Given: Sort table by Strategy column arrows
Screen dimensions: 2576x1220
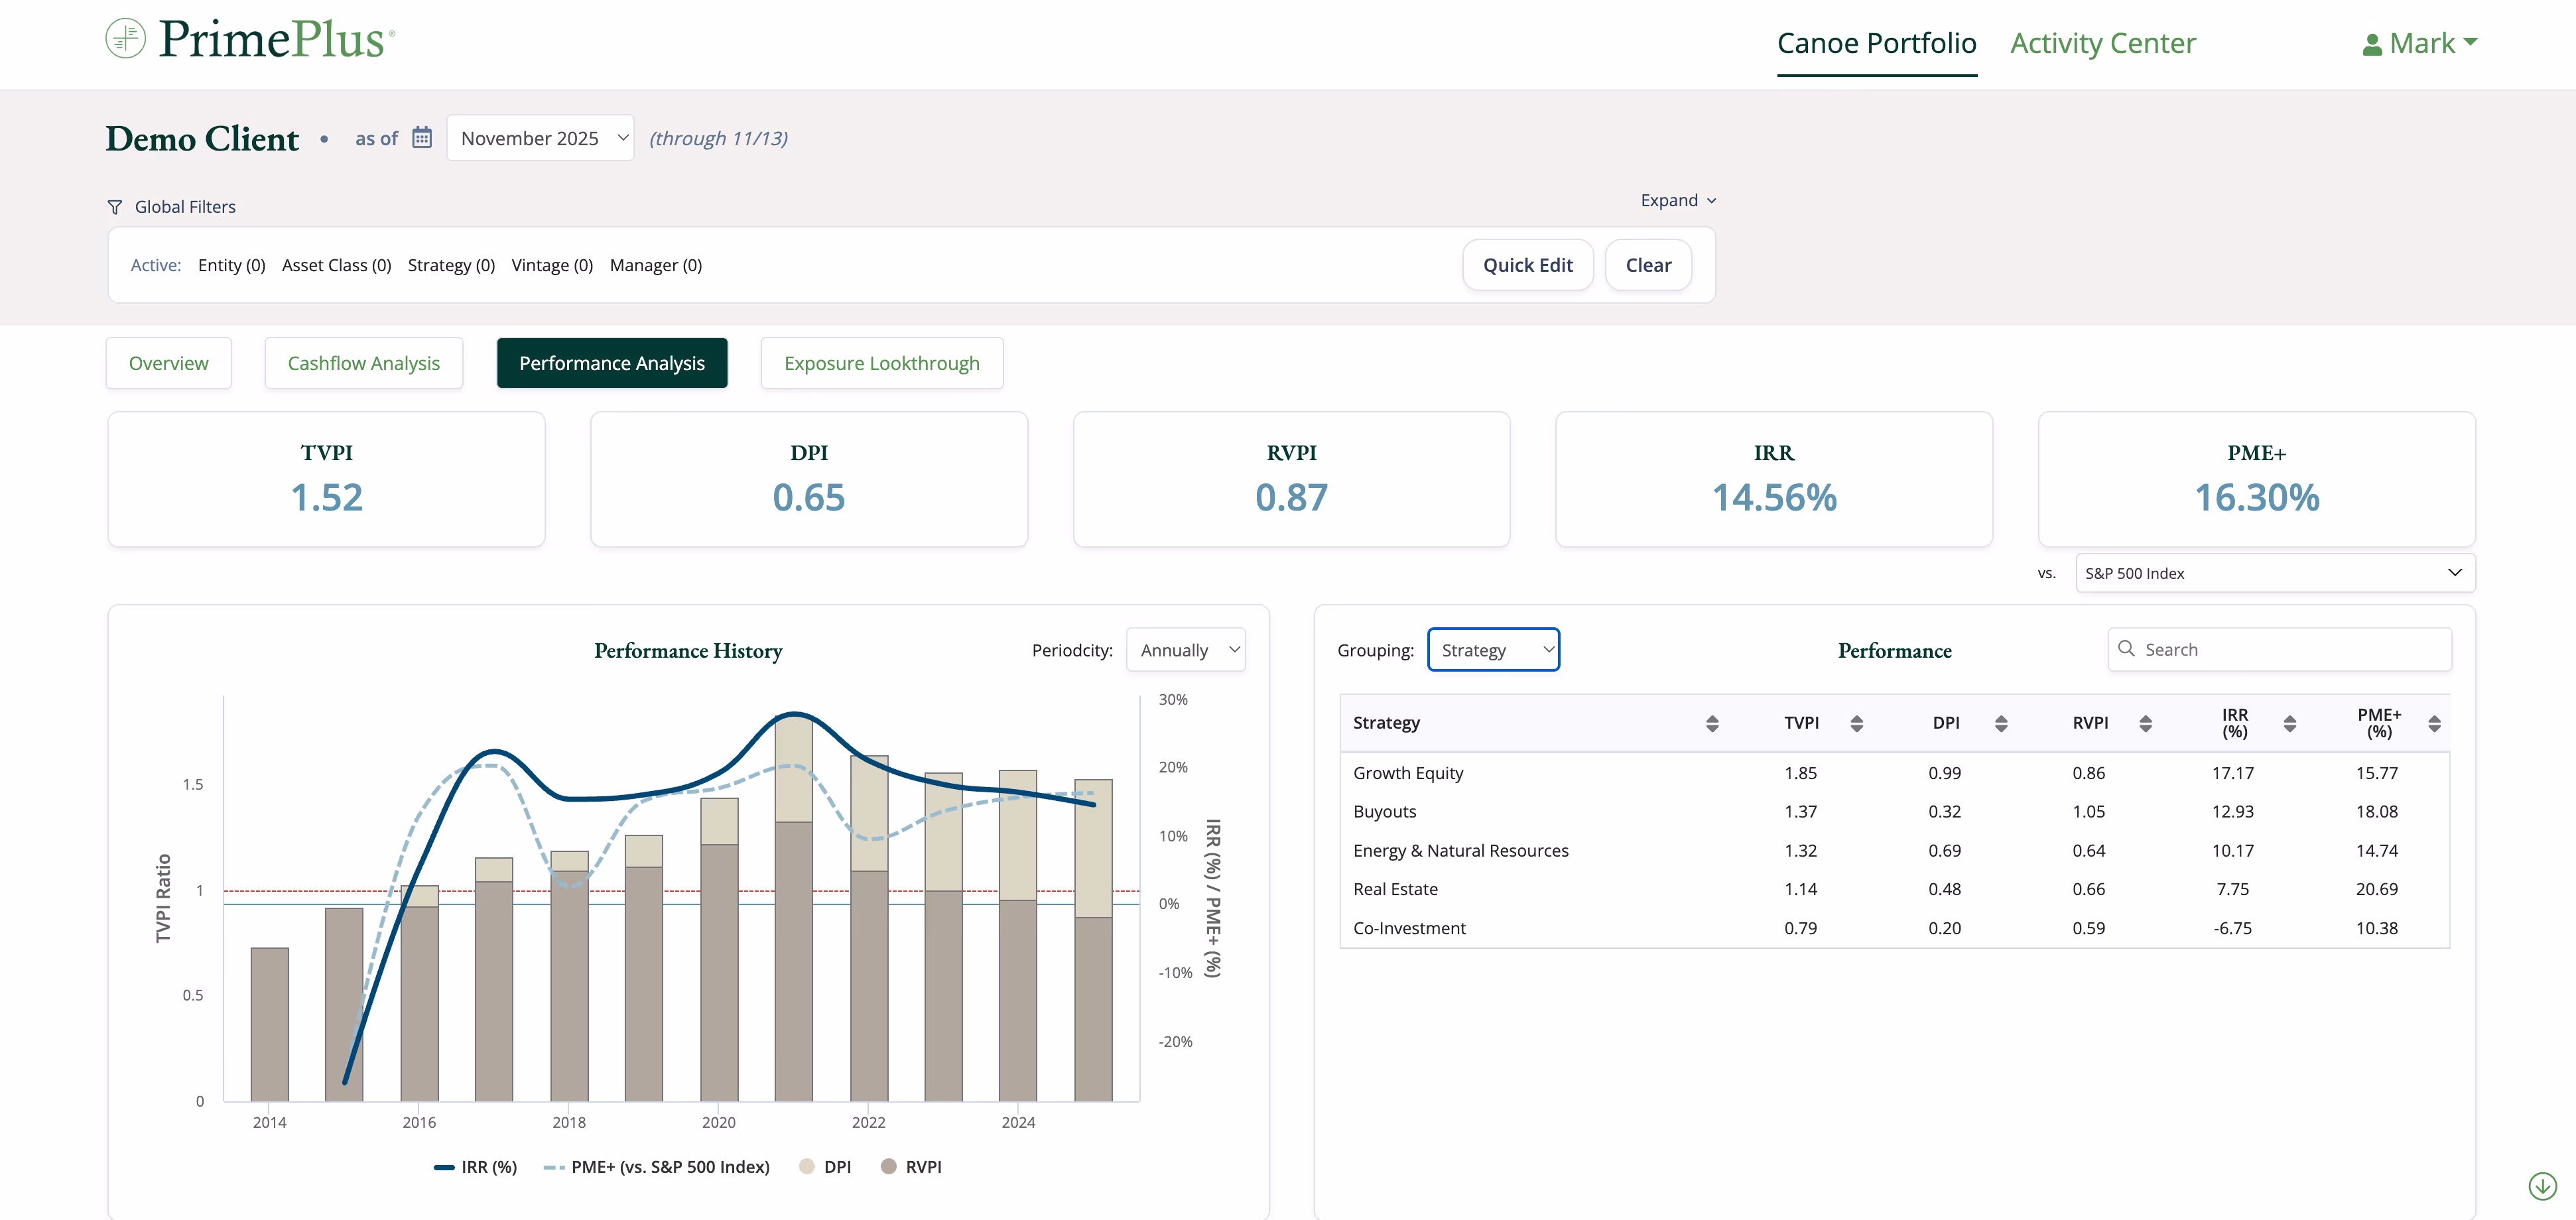Looking at the screenshot, I should pos(1711,723).
